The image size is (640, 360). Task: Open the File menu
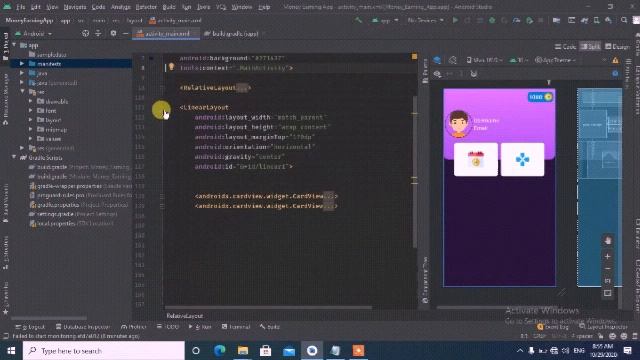20,7
